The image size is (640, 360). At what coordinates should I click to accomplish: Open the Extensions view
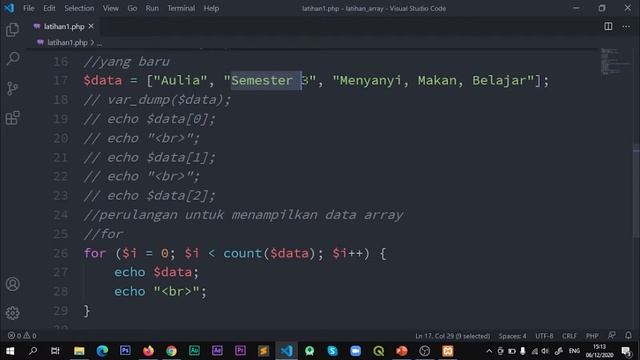[x=13, y=118]
